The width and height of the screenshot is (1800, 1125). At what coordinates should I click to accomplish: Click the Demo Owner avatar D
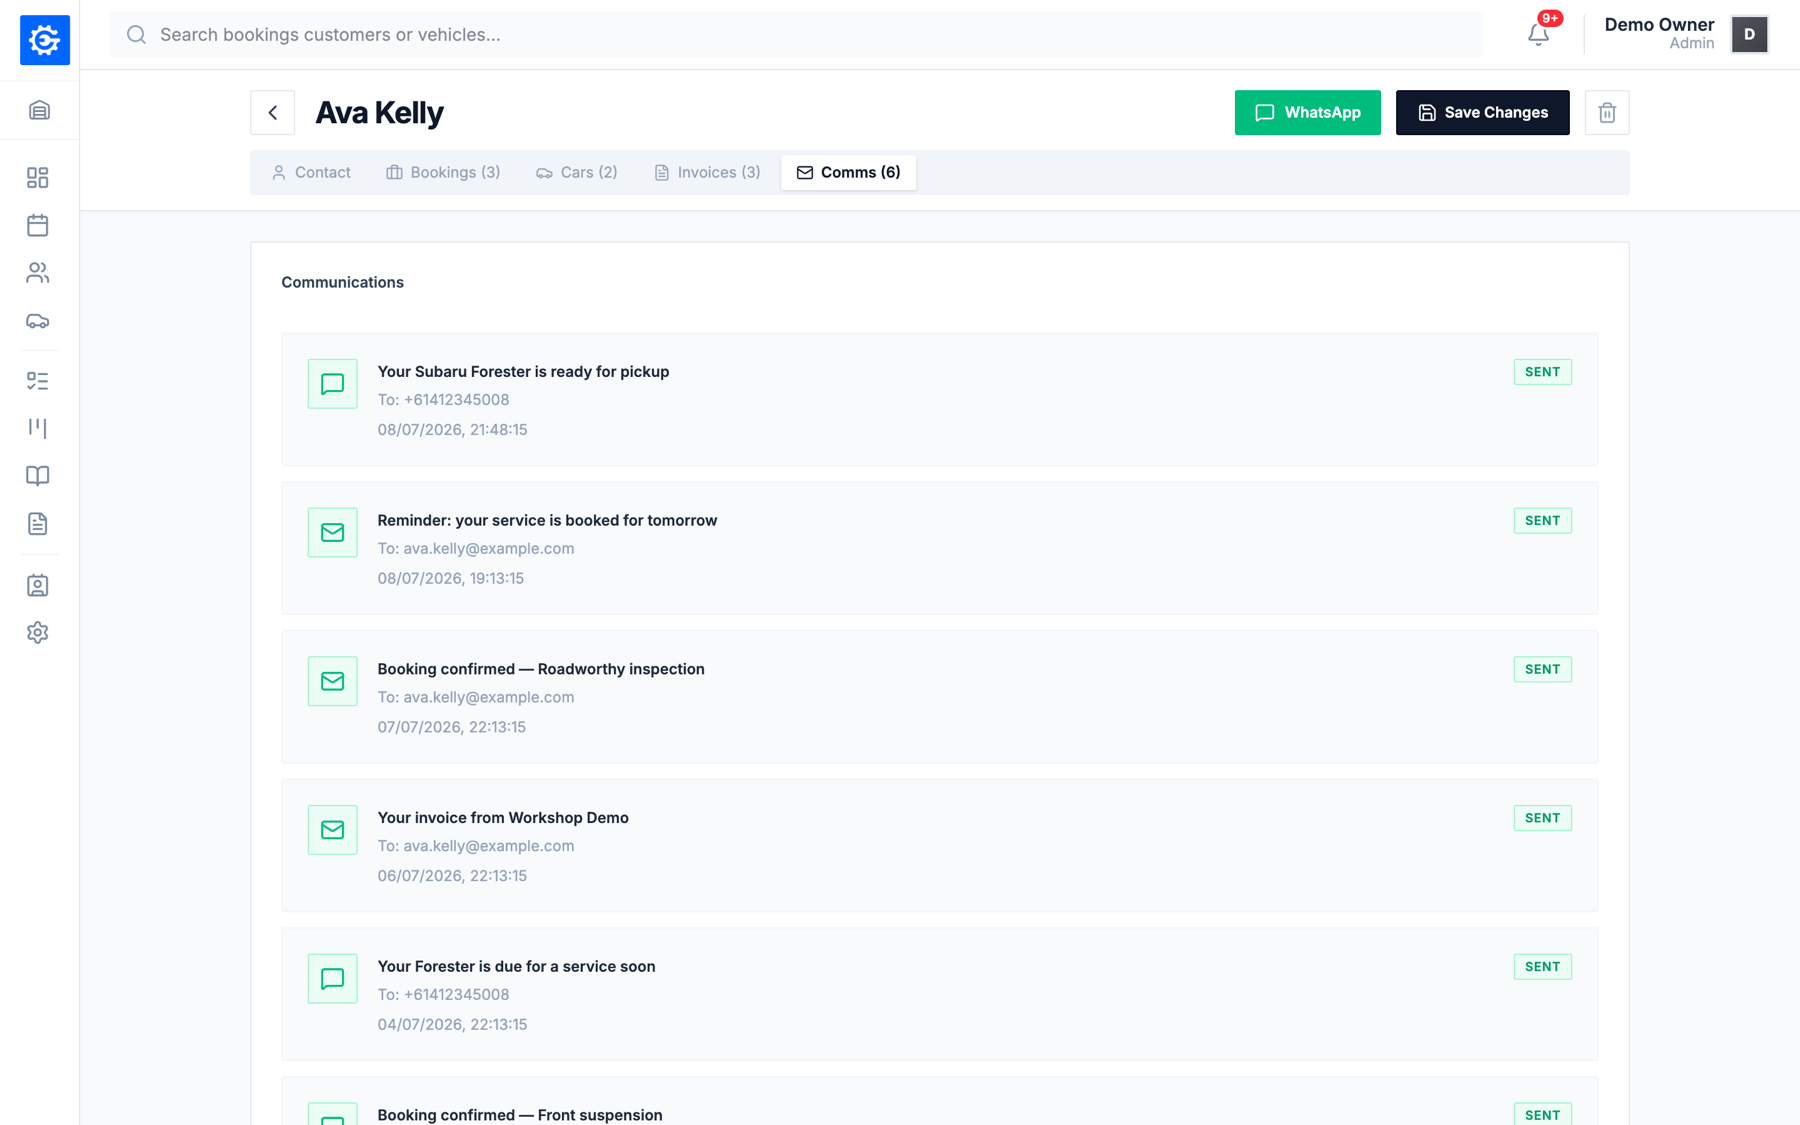click(x=1749, y=34)
